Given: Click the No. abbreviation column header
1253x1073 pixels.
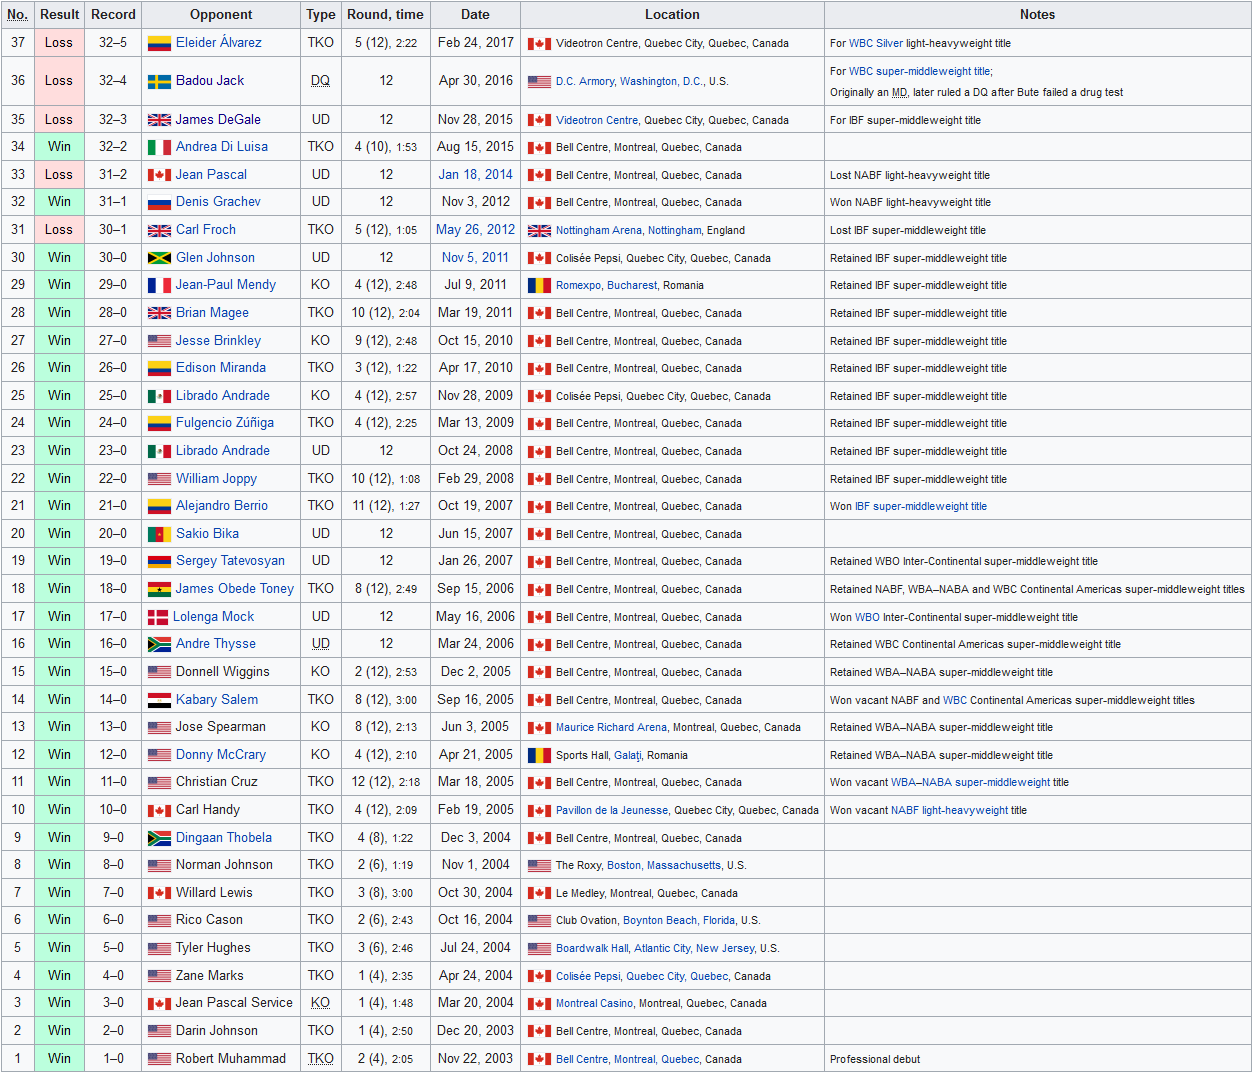Looking at the screenshot, I should [x=17, y=15].
